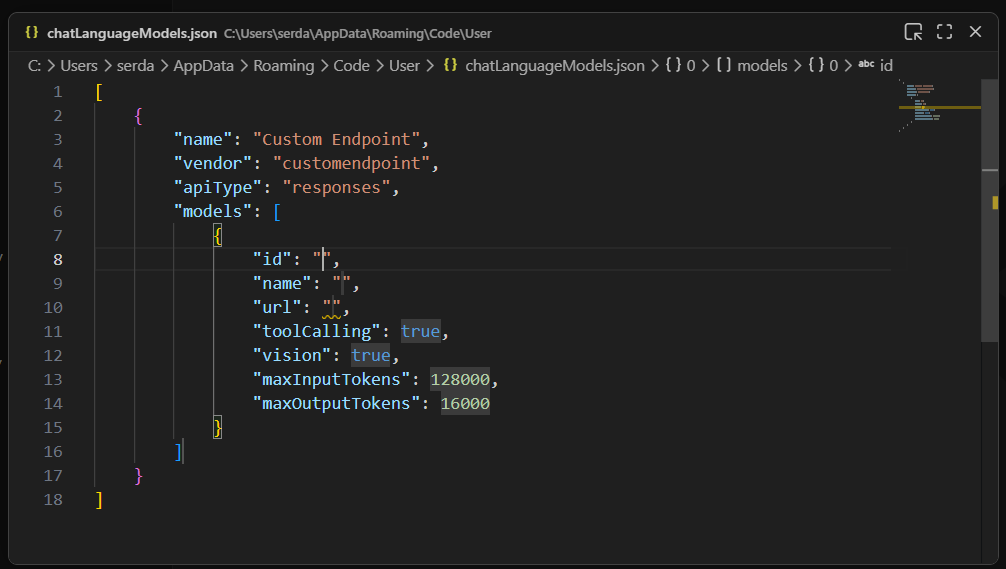Open the 'Users' breadcrumb segment

coord(79,65)
